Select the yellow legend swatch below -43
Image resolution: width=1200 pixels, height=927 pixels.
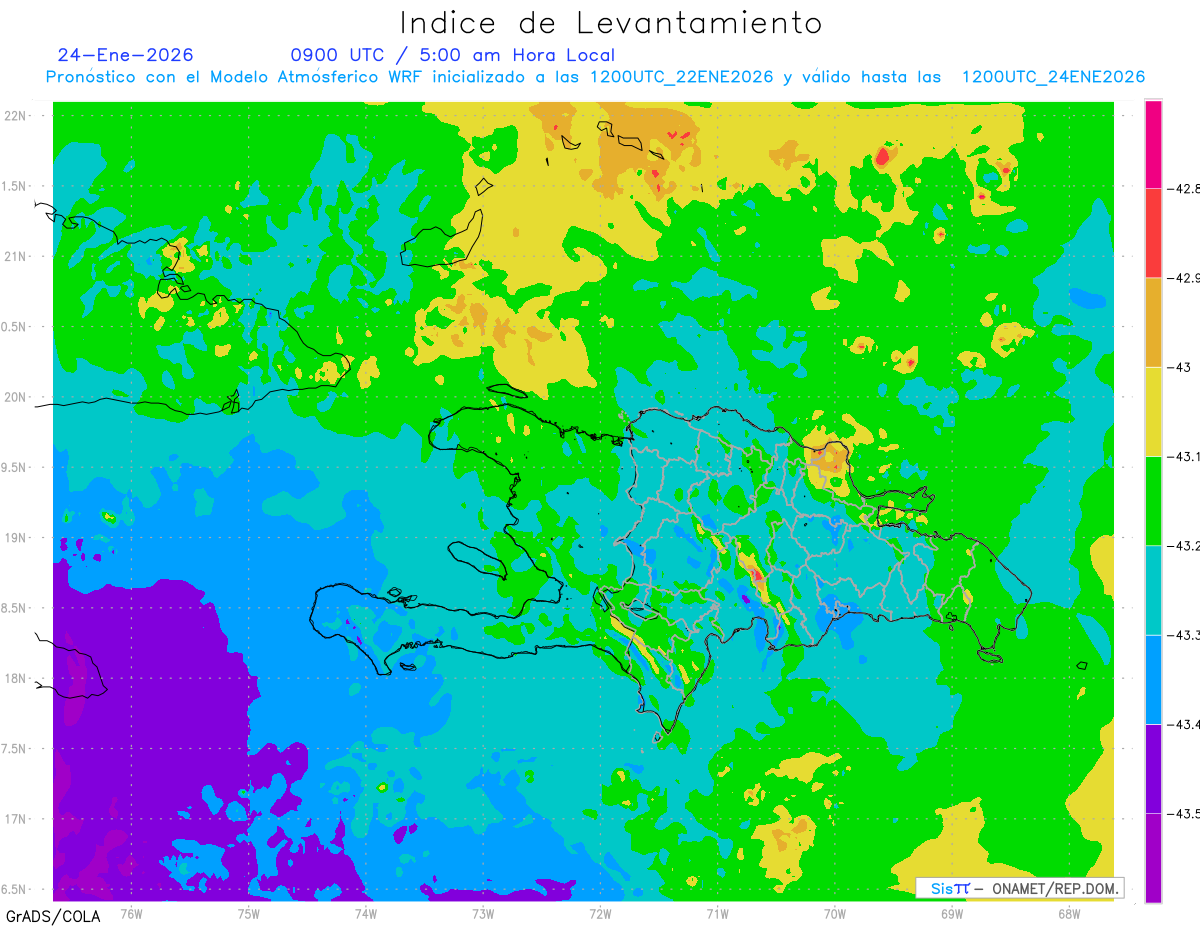coord(1153,411)
